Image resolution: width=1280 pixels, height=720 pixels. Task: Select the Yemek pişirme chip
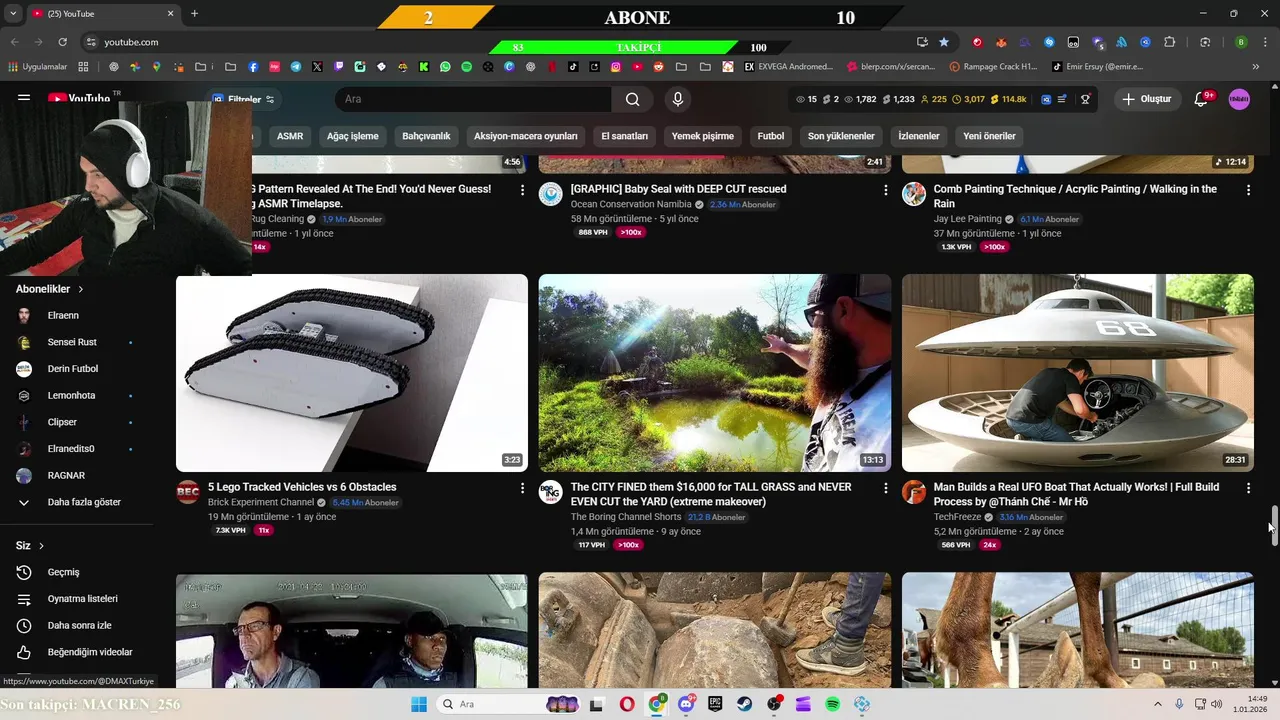tap(702, 136)
